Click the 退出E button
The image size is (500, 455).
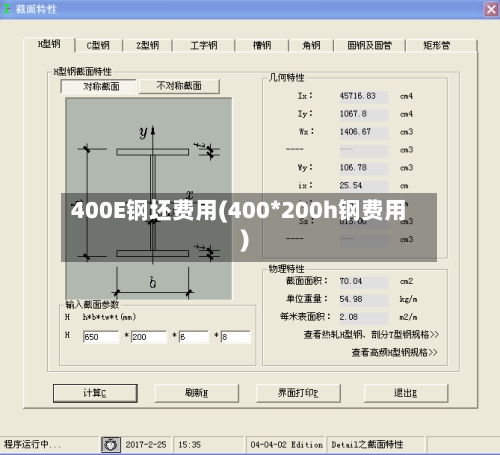click(406, 393)
